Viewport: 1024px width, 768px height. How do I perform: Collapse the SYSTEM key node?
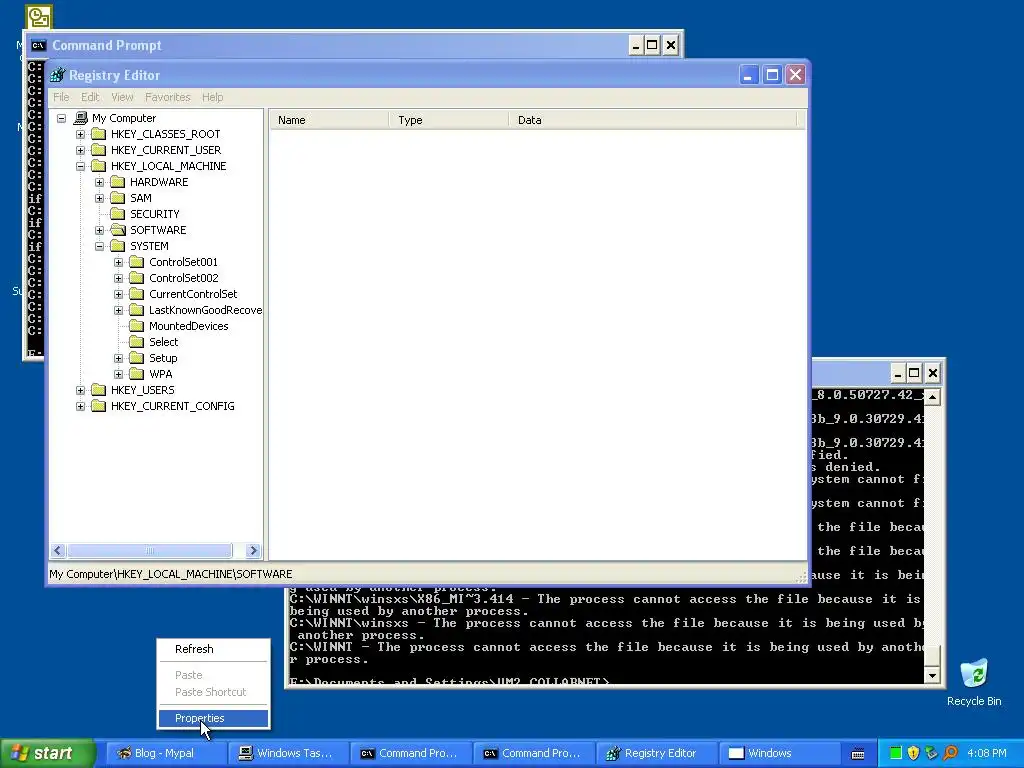(x=99, y=246)
